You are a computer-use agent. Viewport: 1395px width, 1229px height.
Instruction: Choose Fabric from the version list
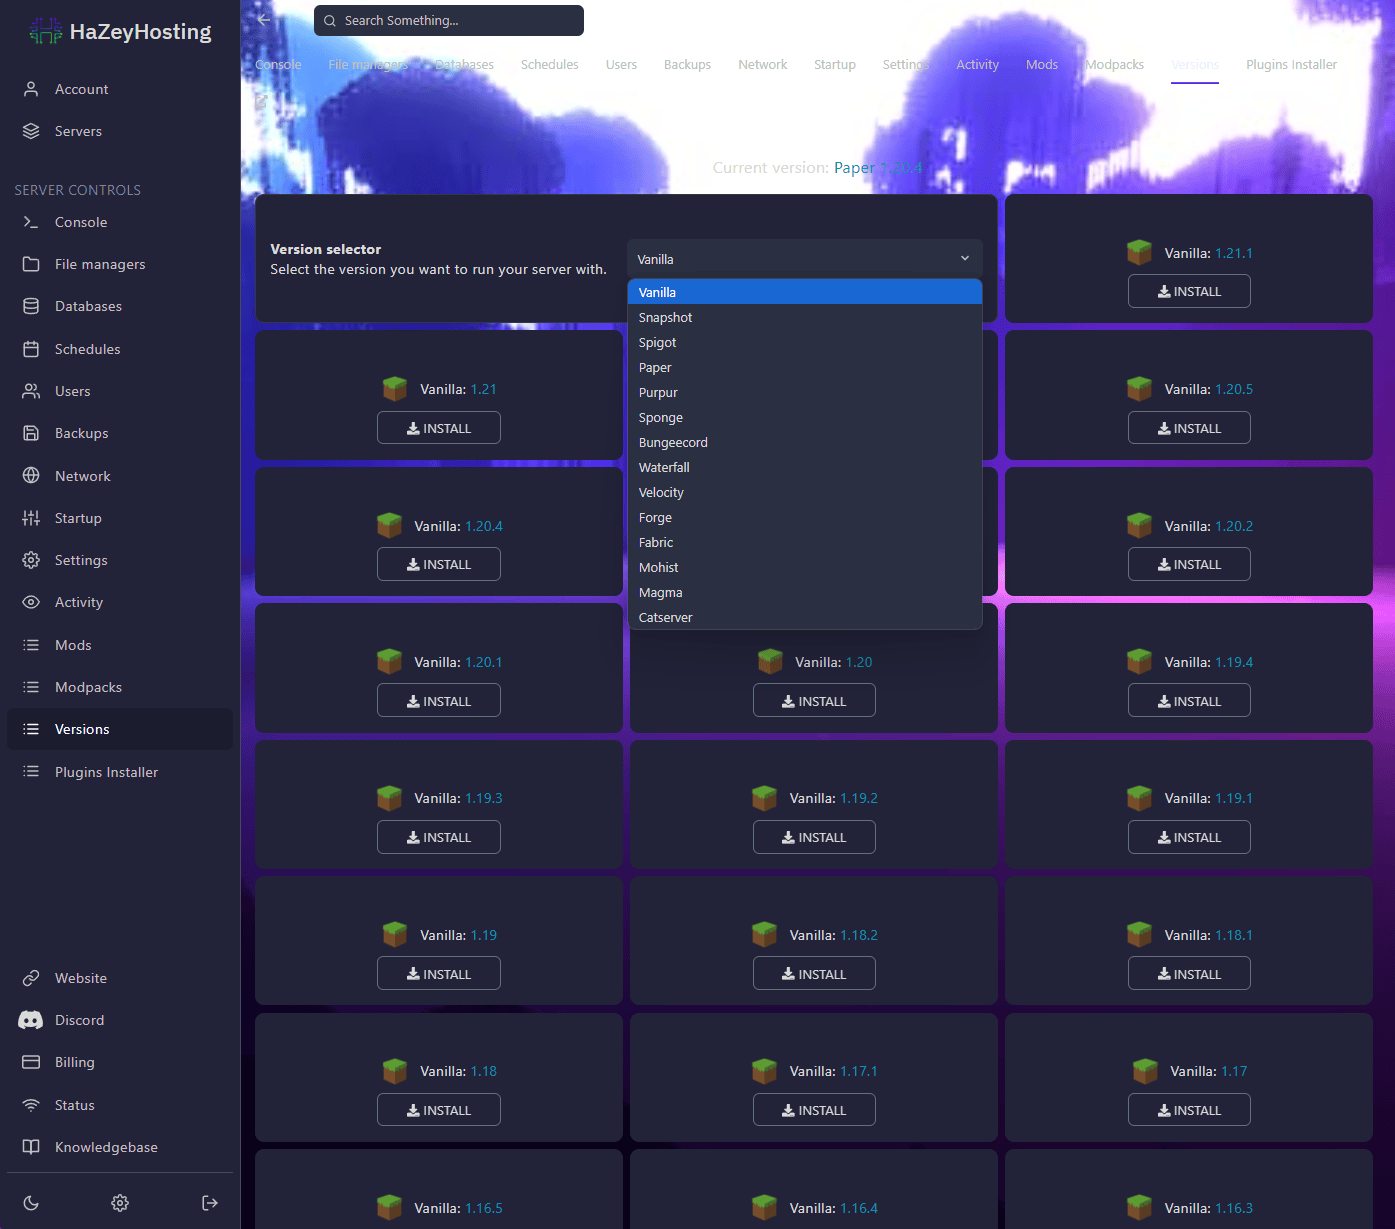(804, 542)
